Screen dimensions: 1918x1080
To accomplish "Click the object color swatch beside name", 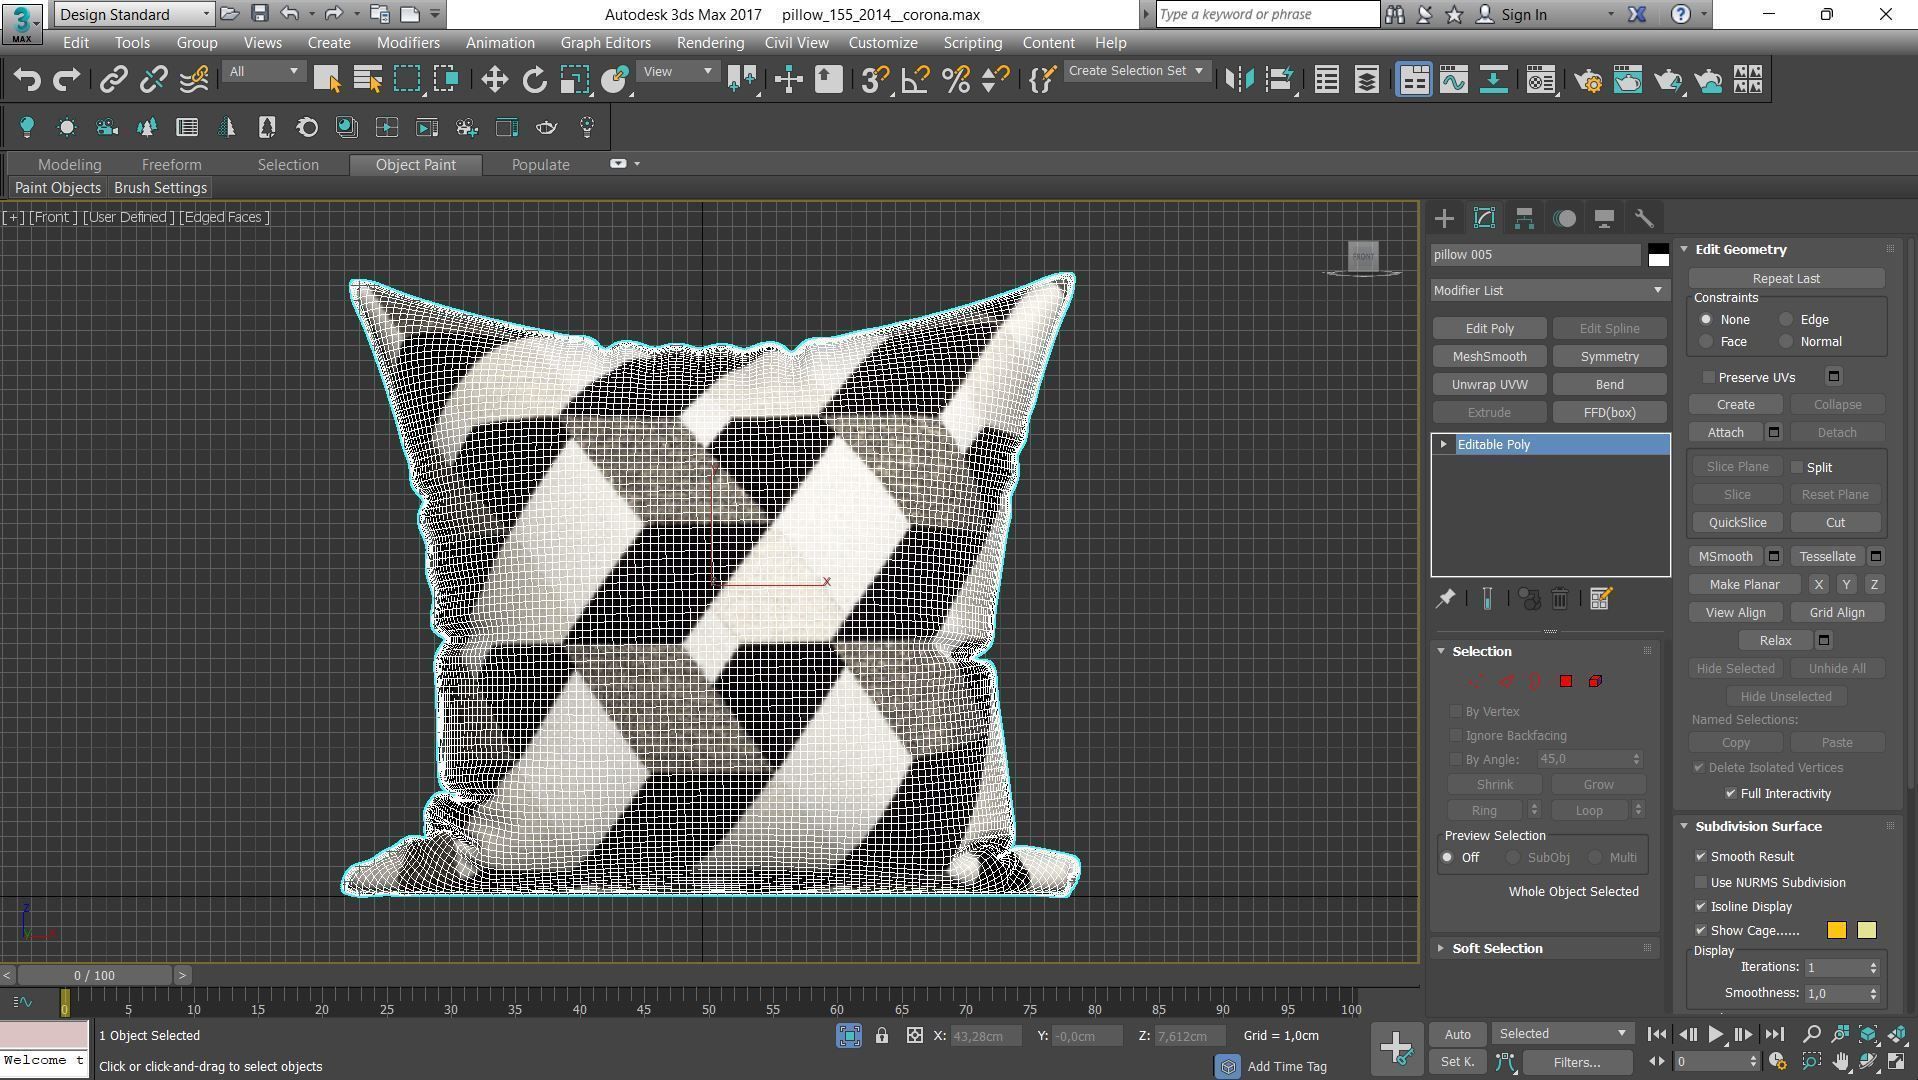I will (1658, 255).
